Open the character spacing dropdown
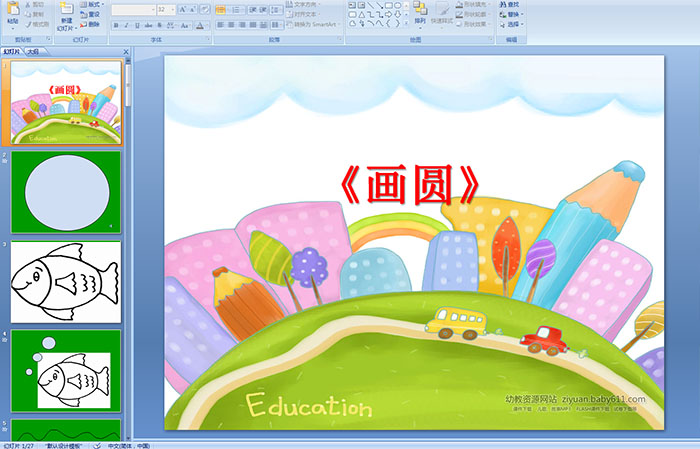This screenshot has width=700, height=449. point(171,25)
